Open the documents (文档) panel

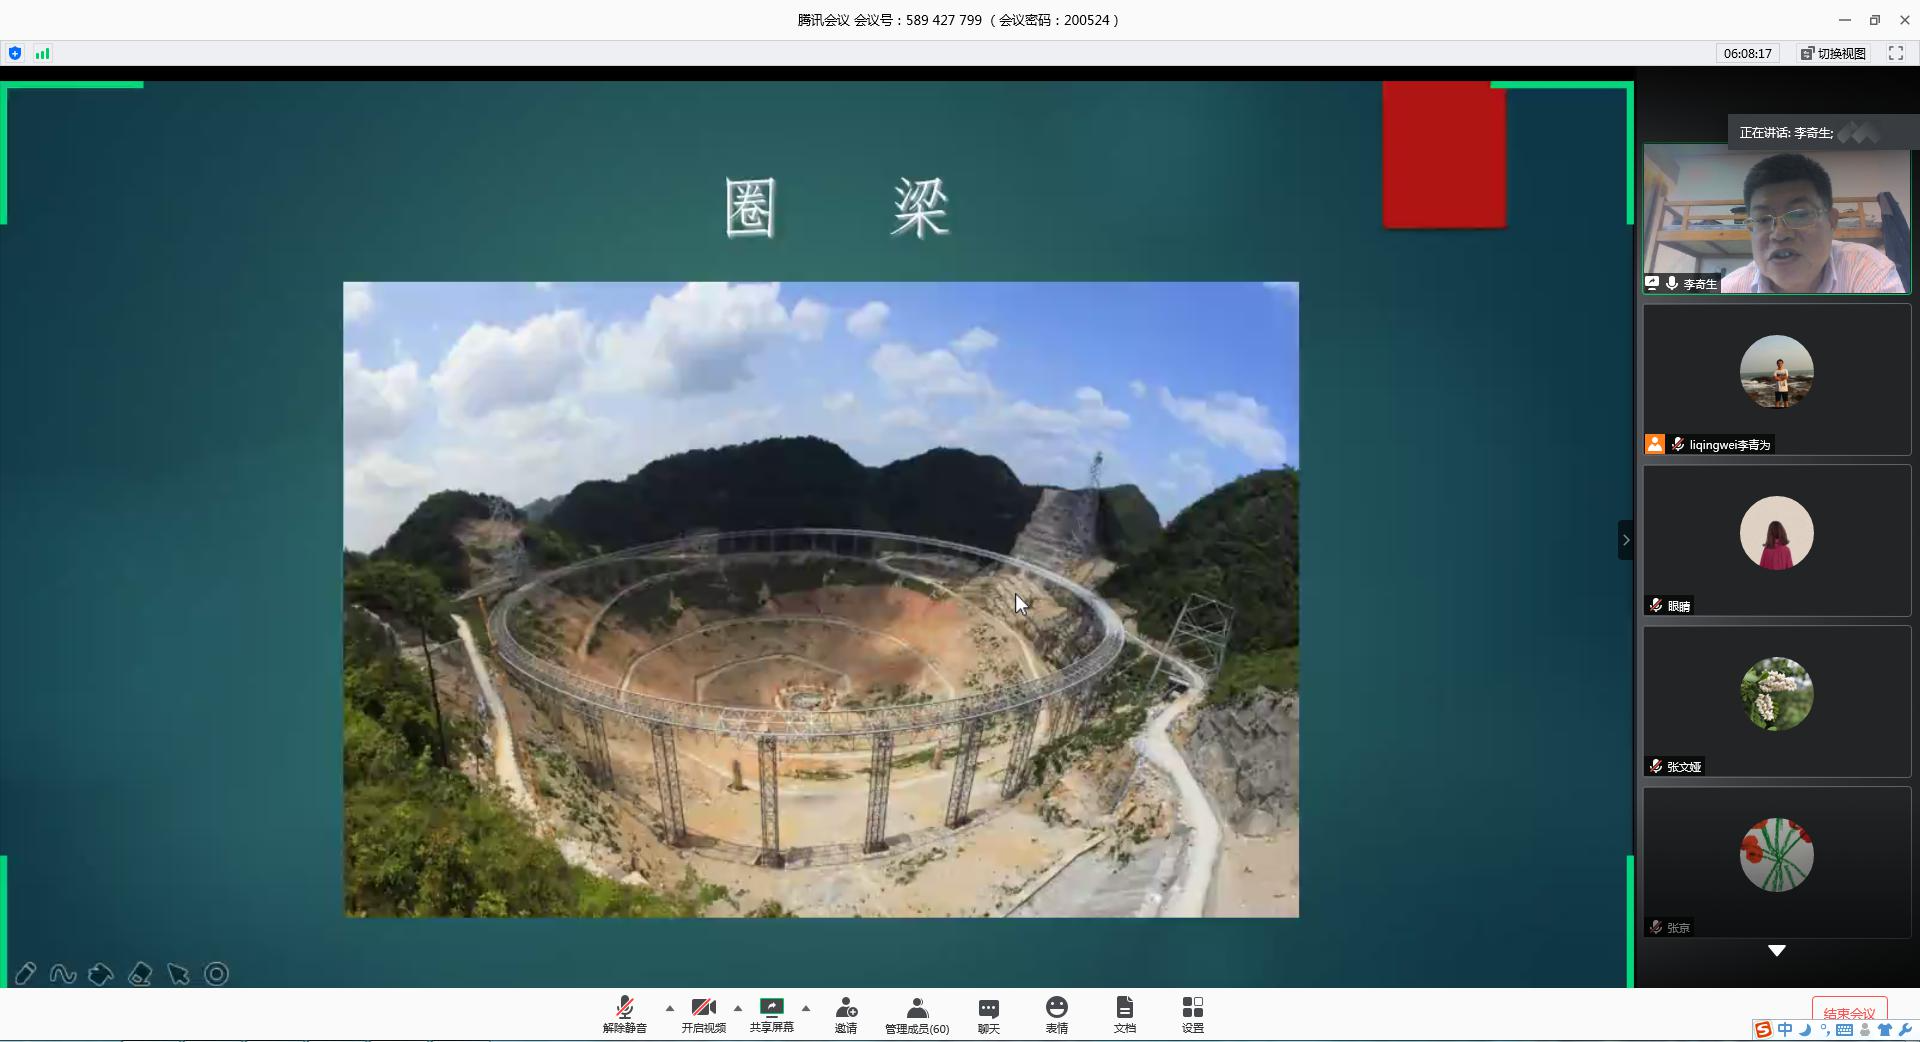pos(1124,1013)
